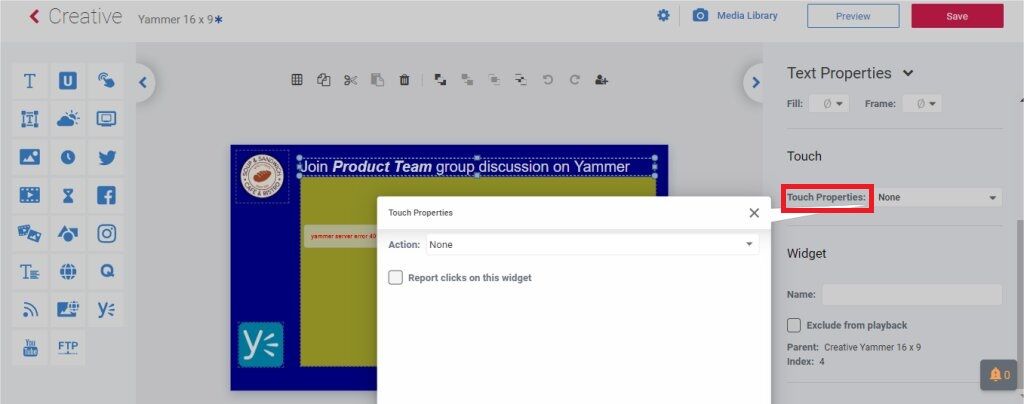Screen dimensions: 1024x404
Task: Add a Twitter widget from the palette
Action: [x=106, y=157]
